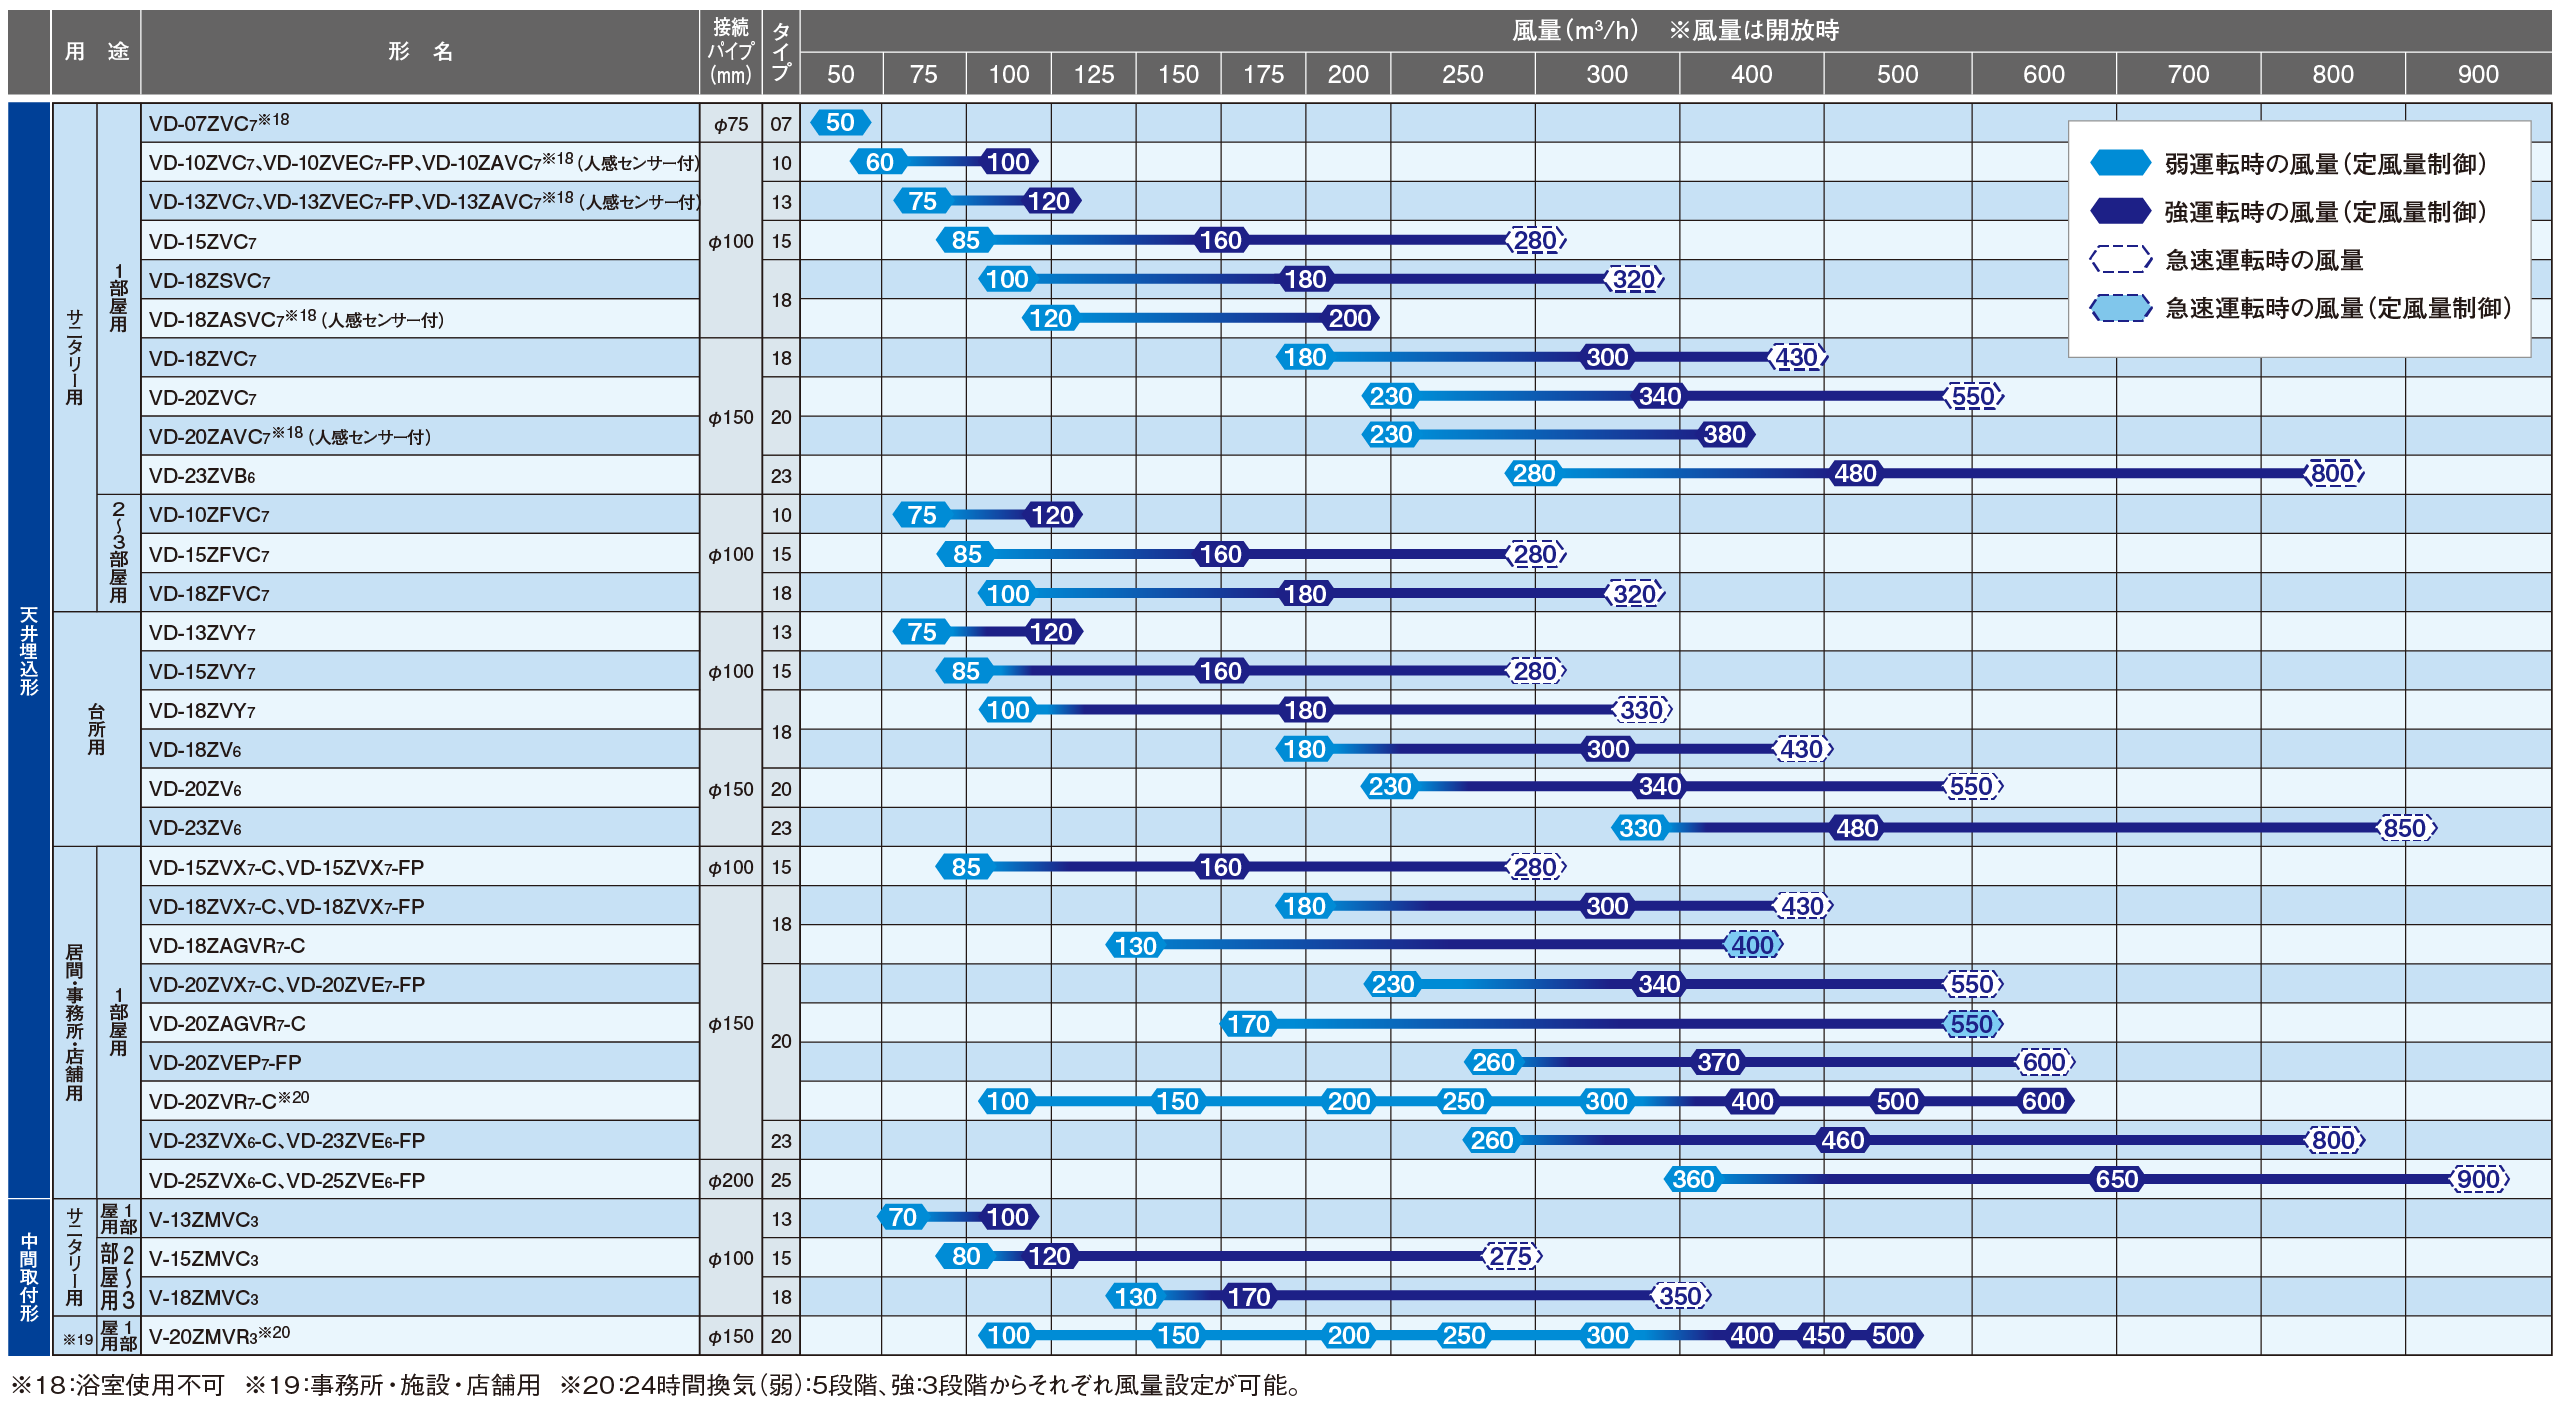2560x1413 pixels.
Task: Click the 中間取付形 vertical category label
Action: (29, 1276)
